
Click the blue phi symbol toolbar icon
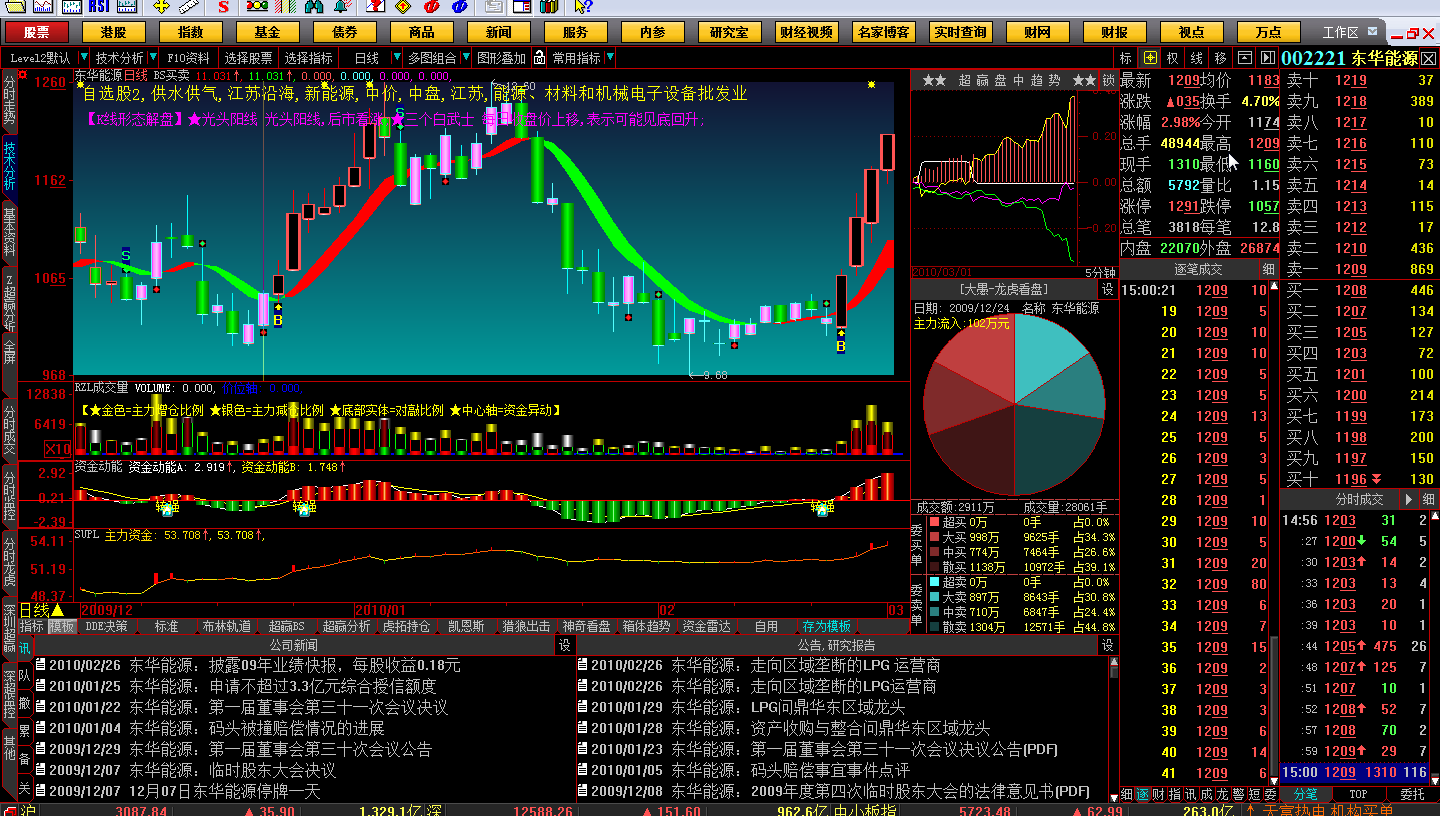tap(459, 7)
